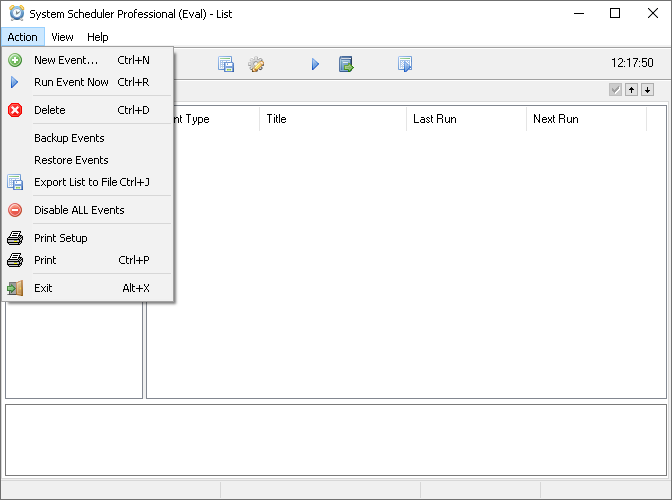The image size is (672, 500).
Task: Sort by the Last Run column header
Action: [466, 119]
